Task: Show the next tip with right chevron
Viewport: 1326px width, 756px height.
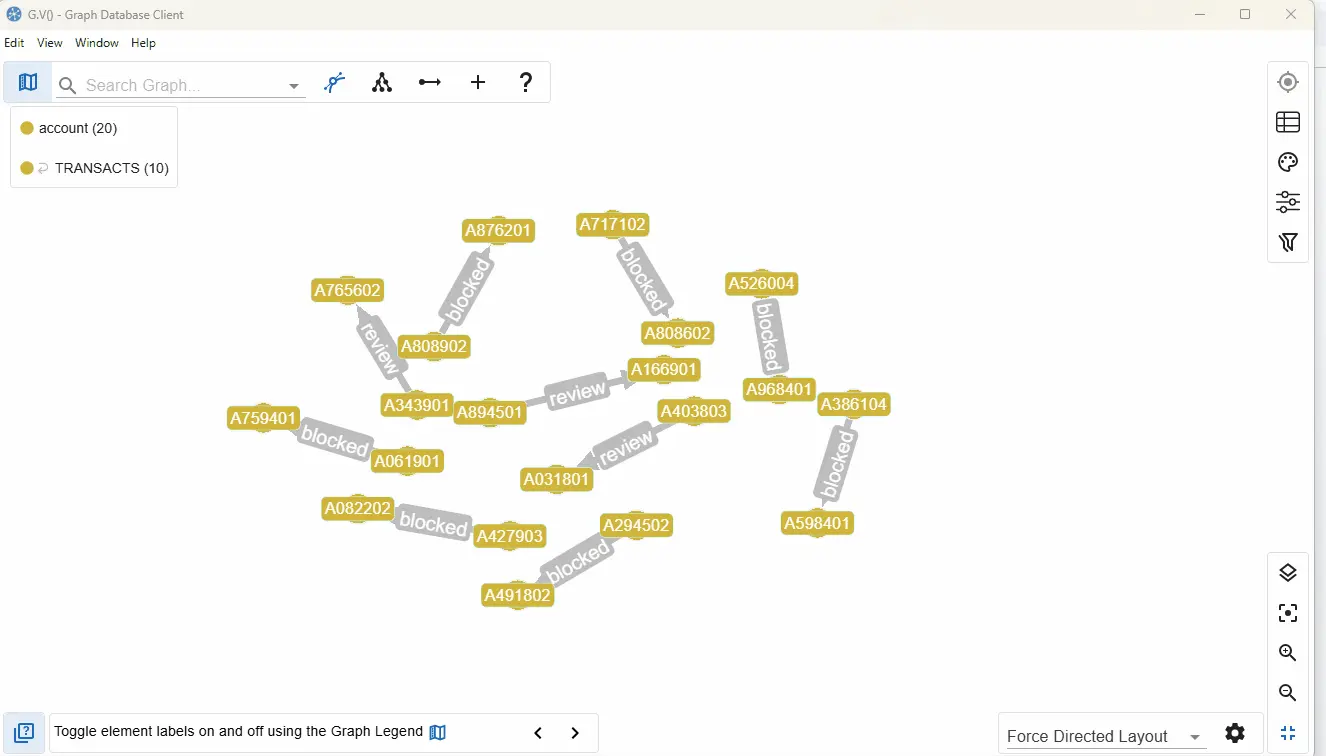Action: pos(575,732)
